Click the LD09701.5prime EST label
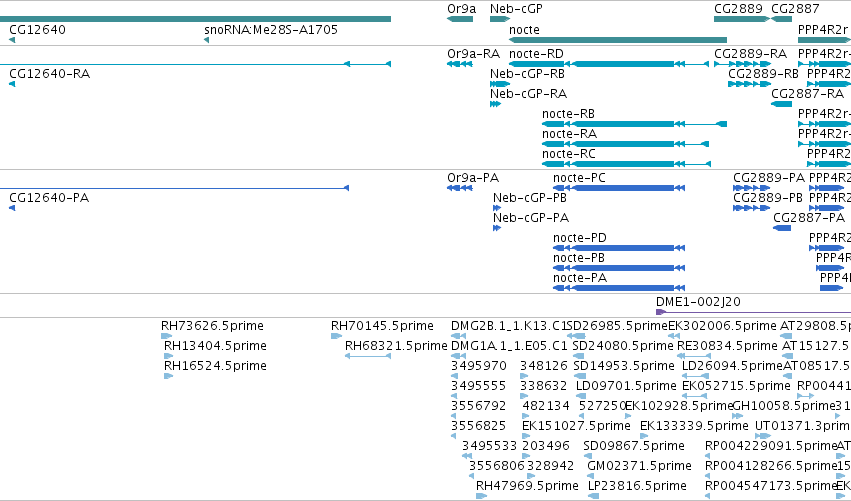 tap(626, 386)
